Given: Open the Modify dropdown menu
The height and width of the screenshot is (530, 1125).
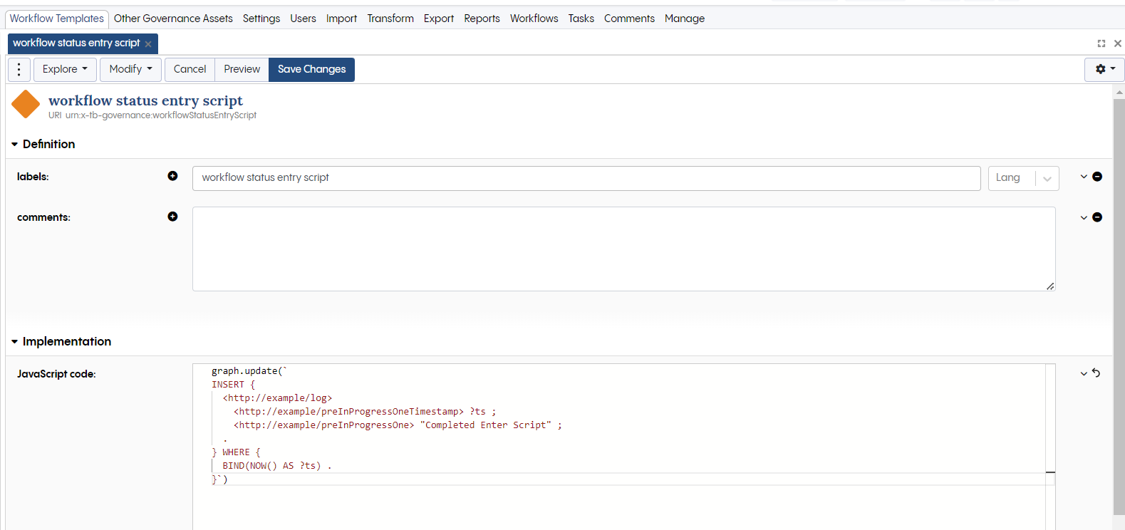Looking at the screenshot, I should pyautogui.click(x=131, y=69).
